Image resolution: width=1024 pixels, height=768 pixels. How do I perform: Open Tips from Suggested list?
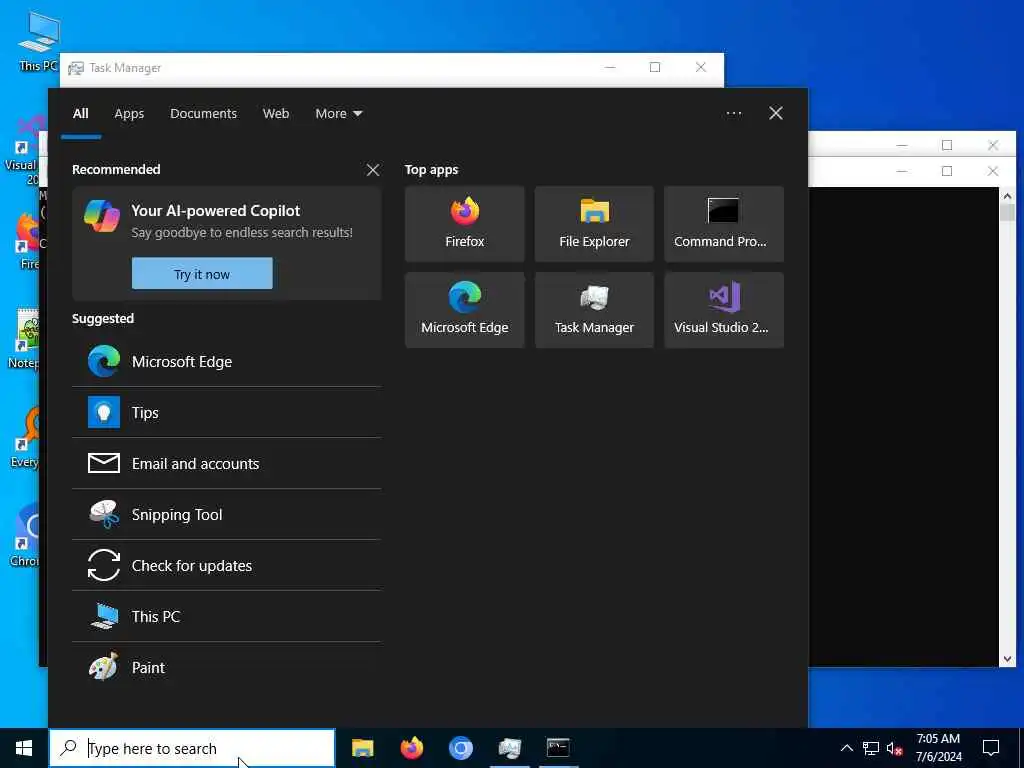(x=227, y=412)
